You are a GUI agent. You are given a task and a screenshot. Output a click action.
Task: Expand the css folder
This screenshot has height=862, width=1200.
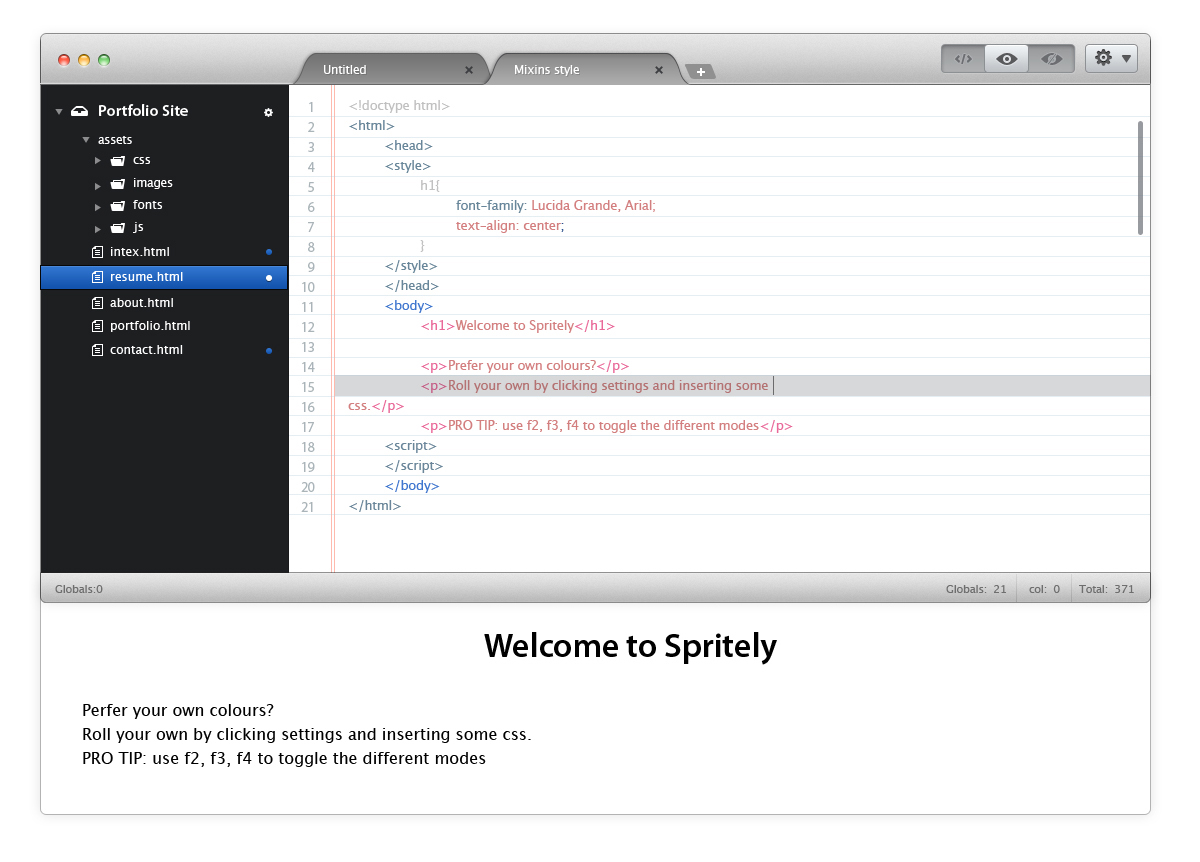(x=98, y=160)
